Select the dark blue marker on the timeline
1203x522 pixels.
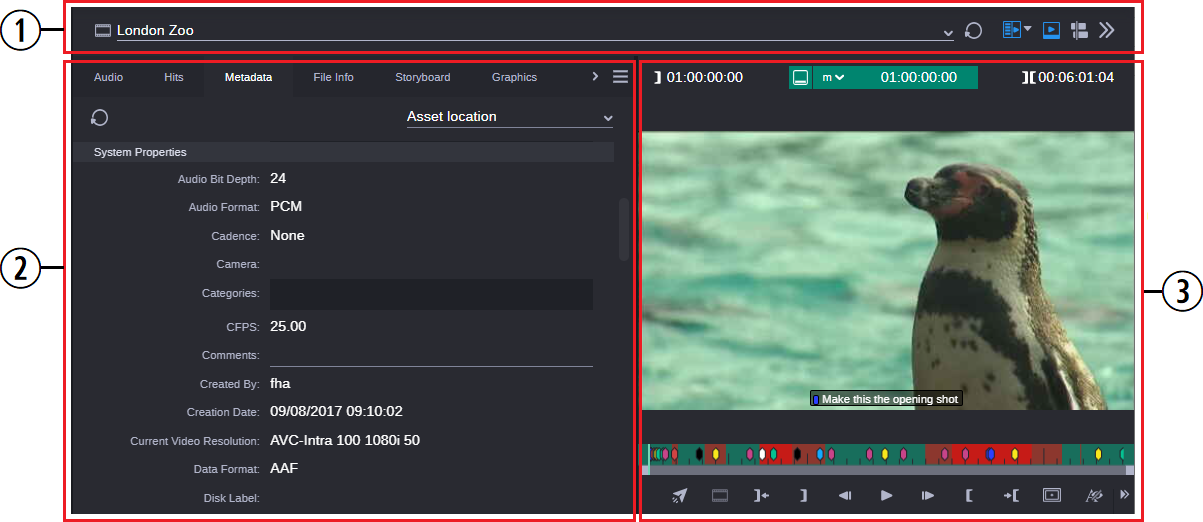(x=990, y=454)
